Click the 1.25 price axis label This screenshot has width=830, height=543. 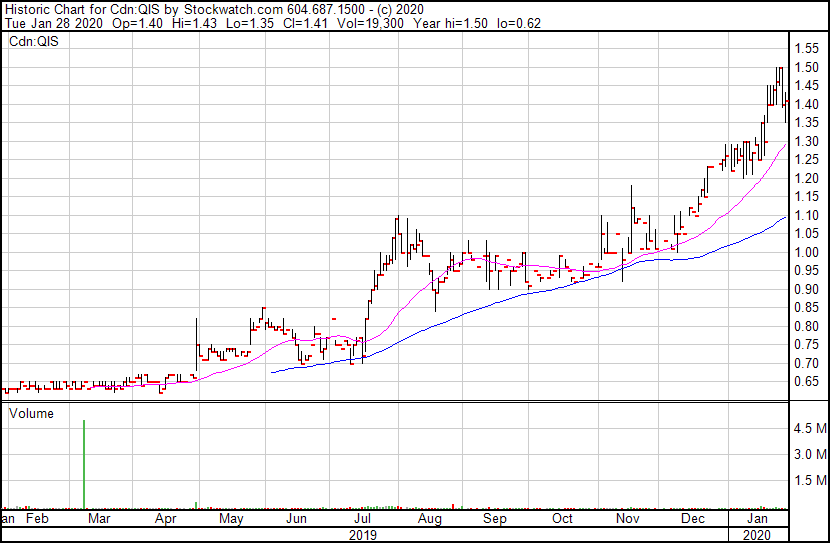(x=807, y=160)
